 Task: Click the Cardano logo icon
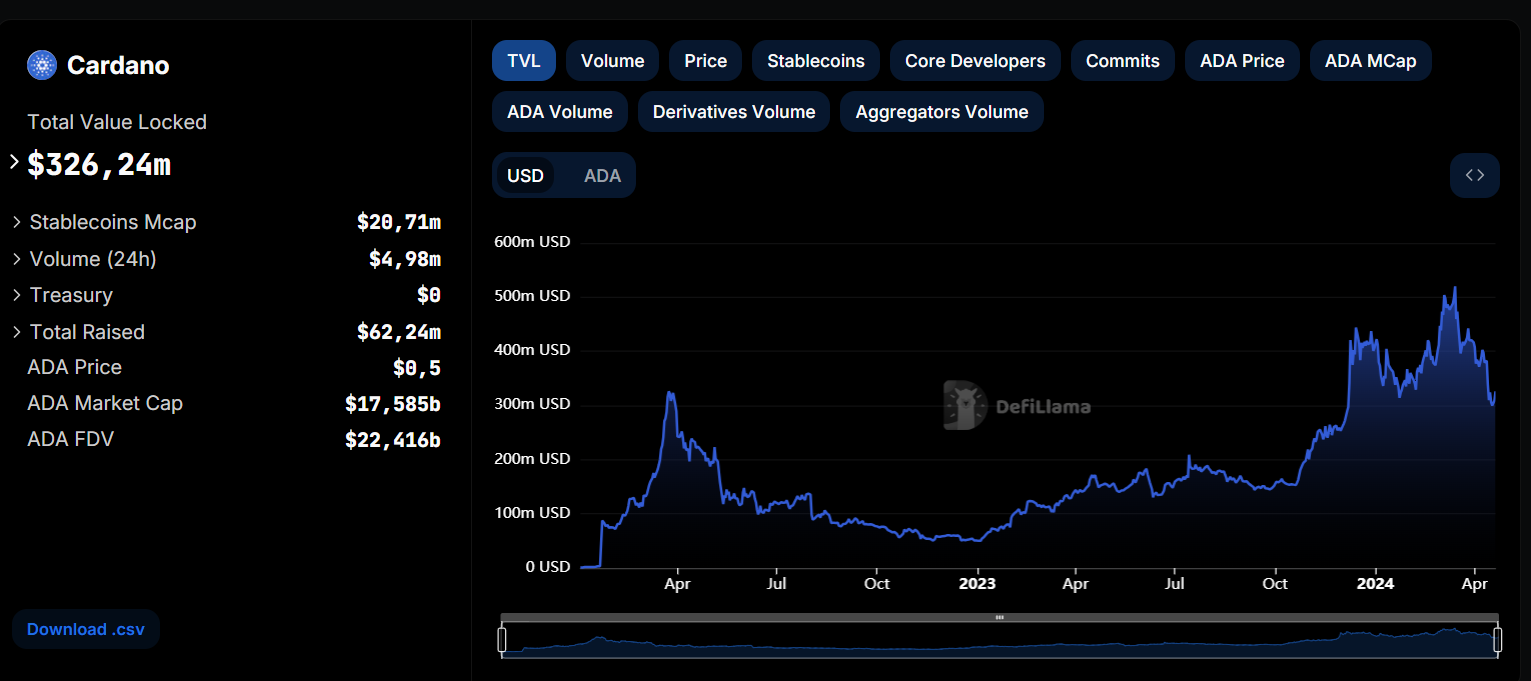coord(42,65)
